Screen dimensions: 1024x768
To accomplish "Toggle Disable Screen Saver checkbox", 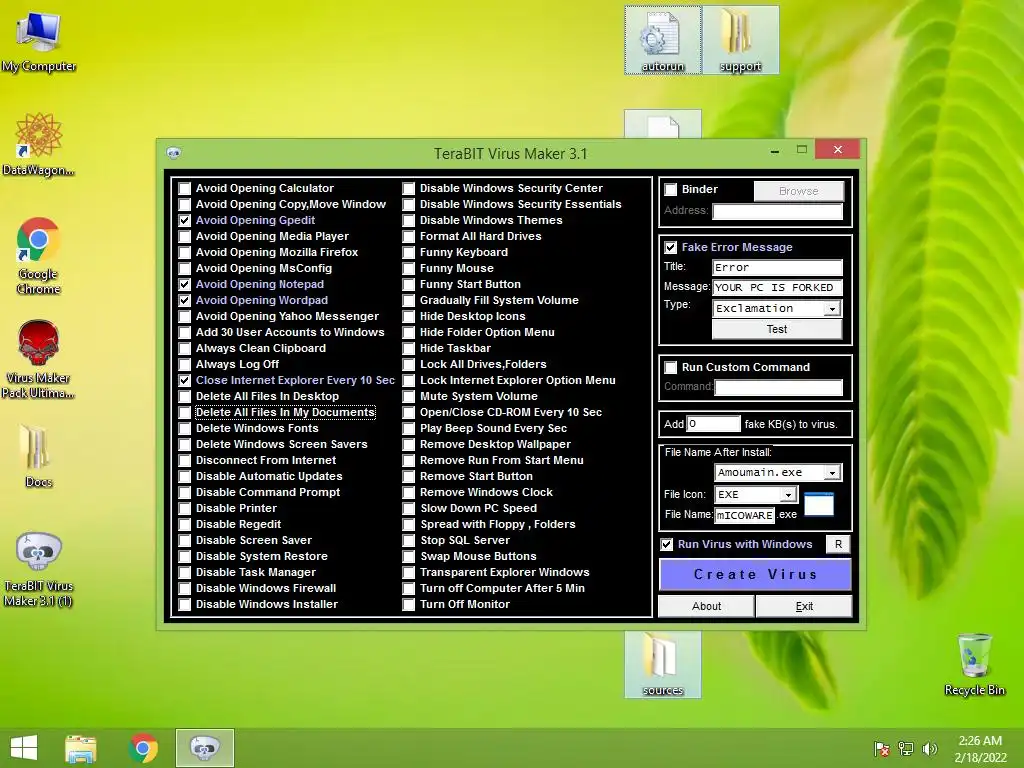I will [185, 541].
